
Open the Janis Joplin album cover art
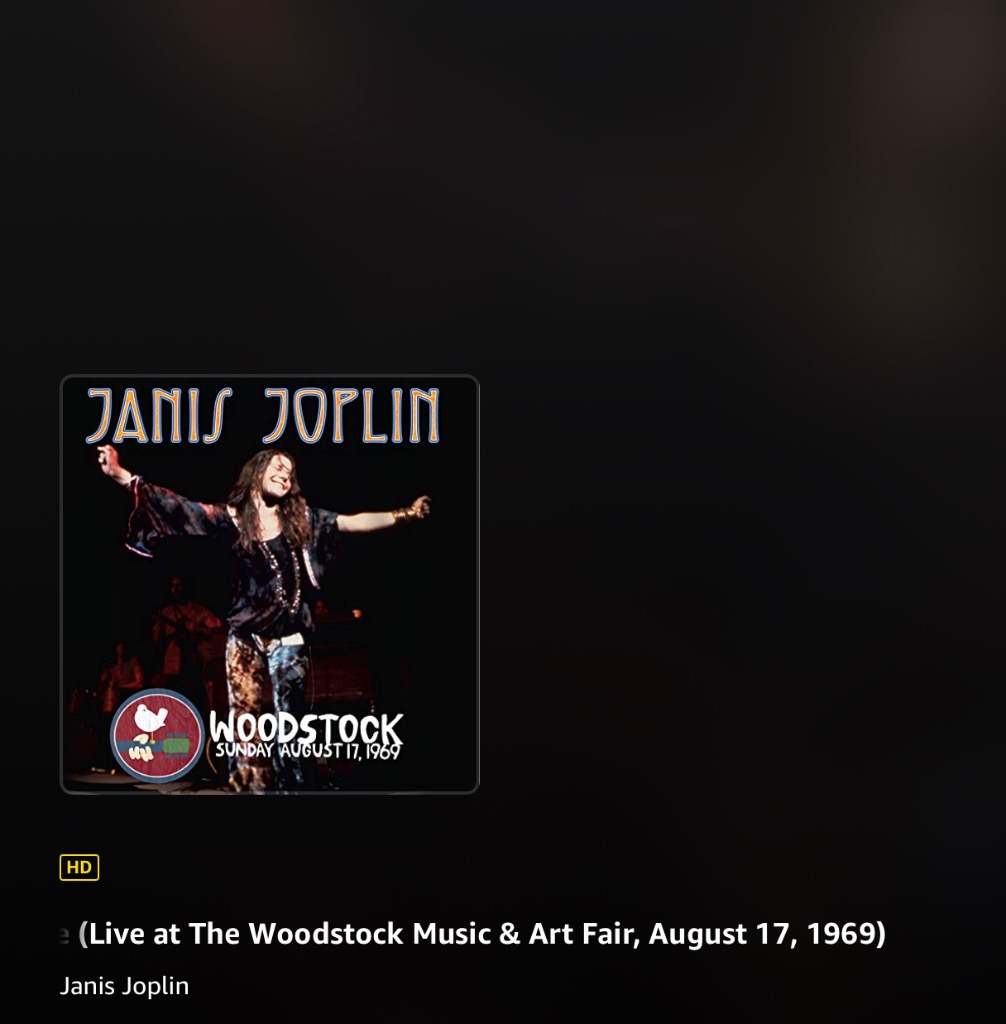click(270, 584)
